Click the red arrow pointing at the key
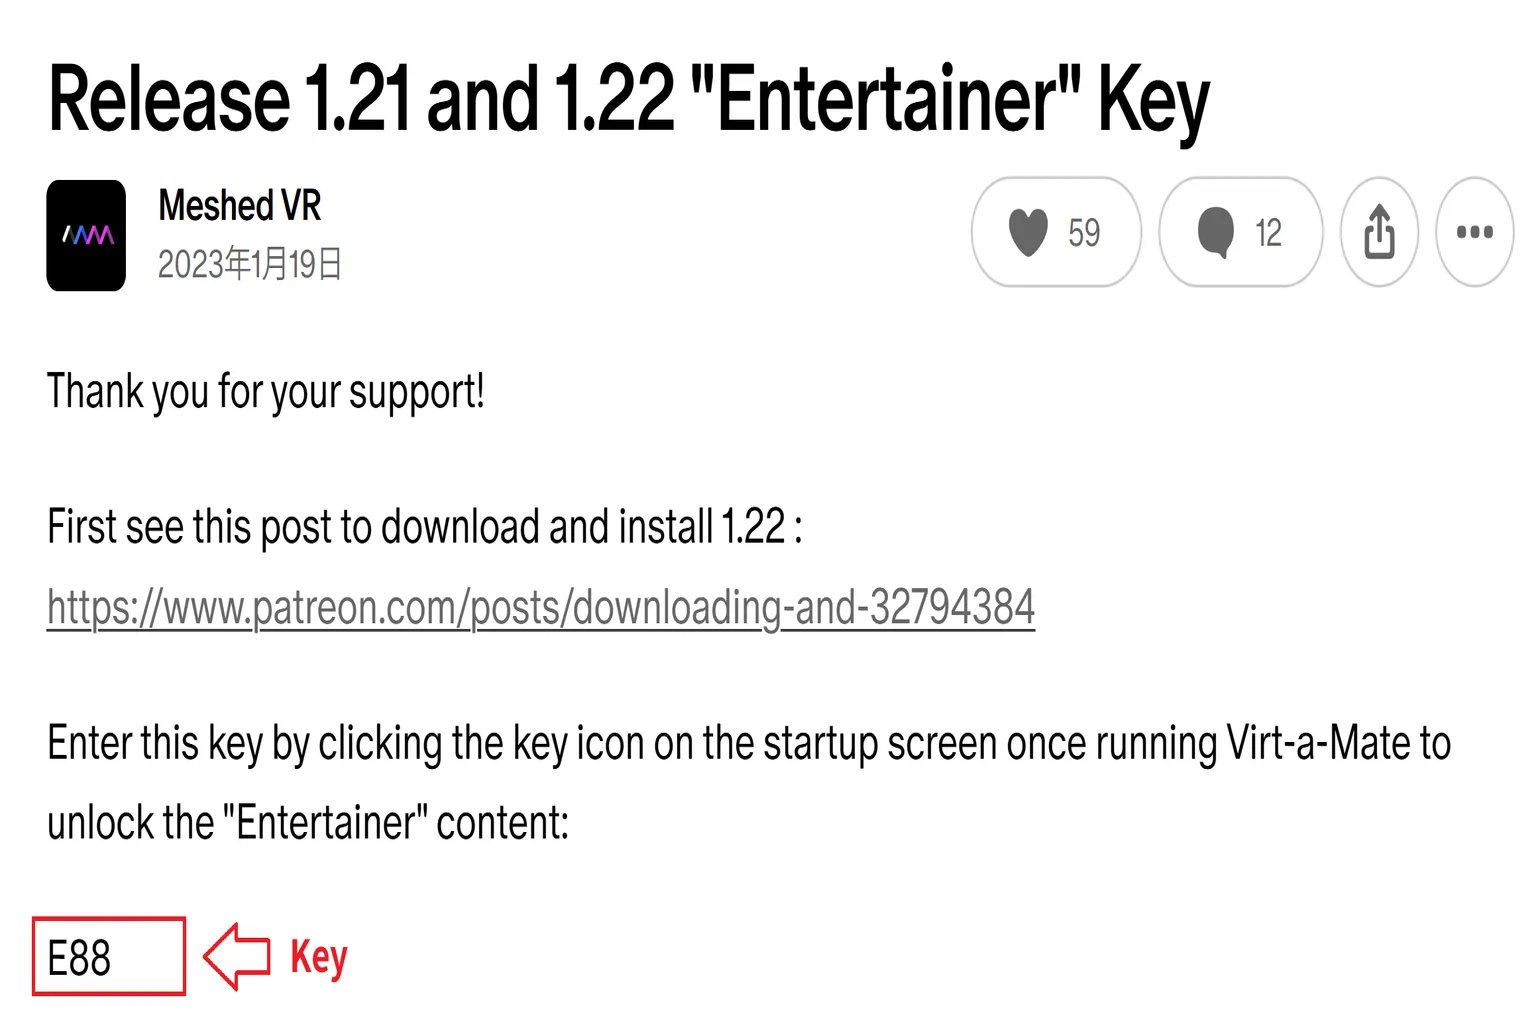Image resolution: width=1536 pixels, height=1024 pixels. click(237, 957)
